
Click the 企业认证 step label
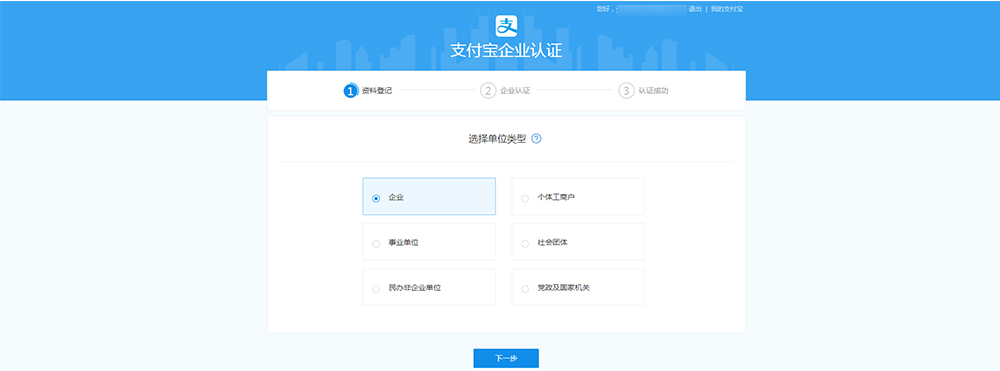pyautogui.click(x=515, y=91)
